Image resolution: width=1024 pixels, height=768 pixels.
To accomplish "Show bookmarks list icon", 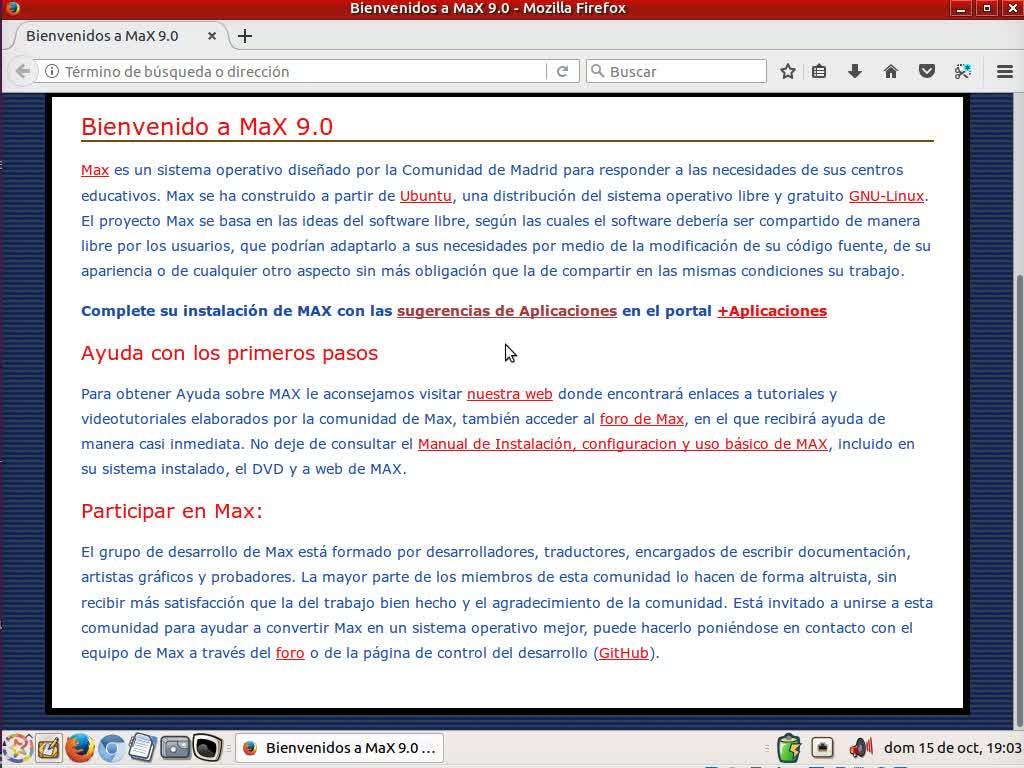I will (x=819, y=71).
